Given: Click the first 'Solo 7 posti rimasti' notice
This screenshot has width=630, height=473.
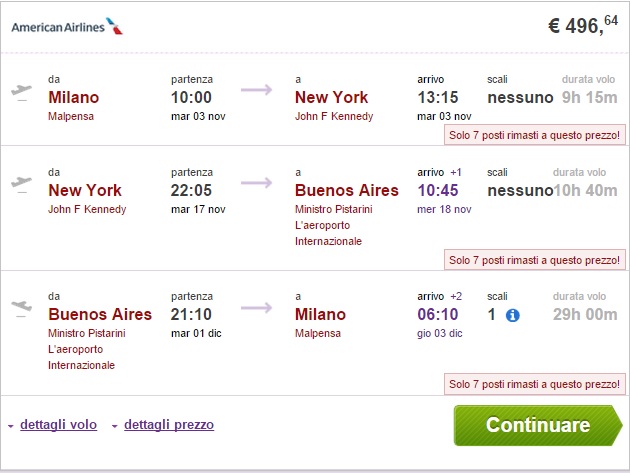Looking at the screenshot, I should coord(534,134).
